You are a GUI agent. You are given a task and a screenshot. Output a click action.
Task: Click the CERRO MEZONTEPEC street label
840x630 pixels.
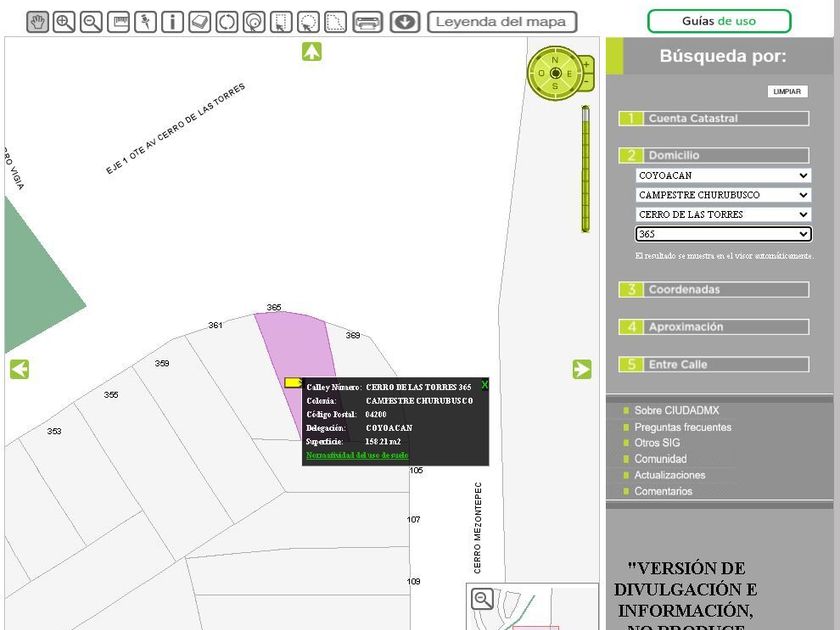(477, 528)
